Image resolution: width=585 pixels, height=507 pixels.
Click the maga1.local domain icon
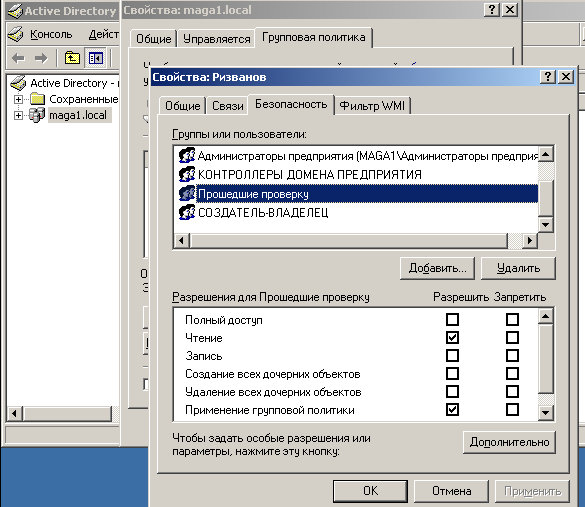pyautogui.click(x=37, y=115)
